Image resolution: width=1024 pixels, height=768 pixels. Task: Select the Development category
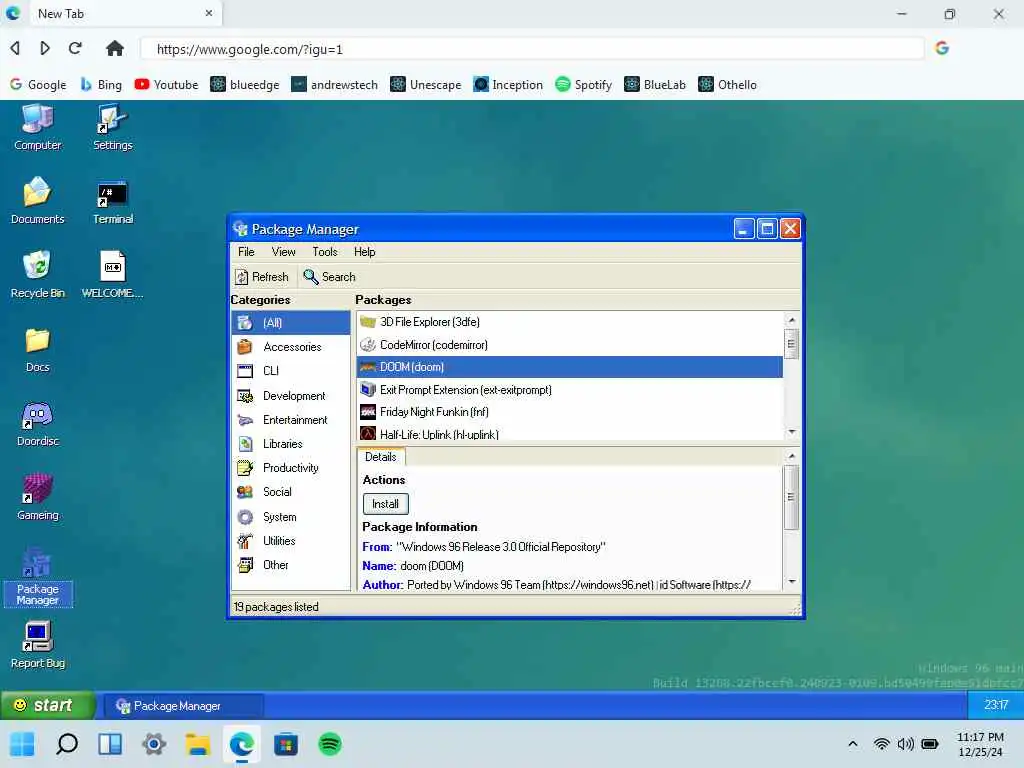point(291,396)
